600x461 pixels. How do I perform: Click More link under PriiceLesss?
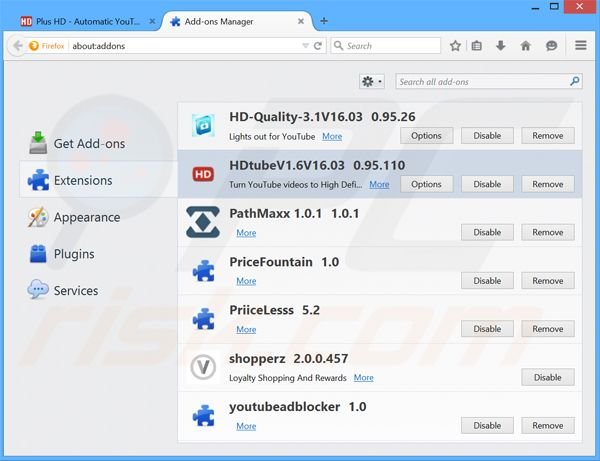click(x=246, y=329)
